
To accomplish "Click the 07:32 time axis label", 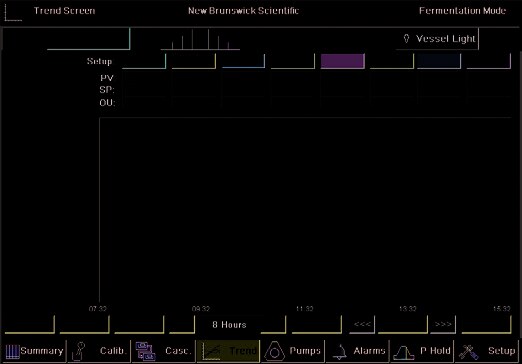I will [x=97, y=309].
